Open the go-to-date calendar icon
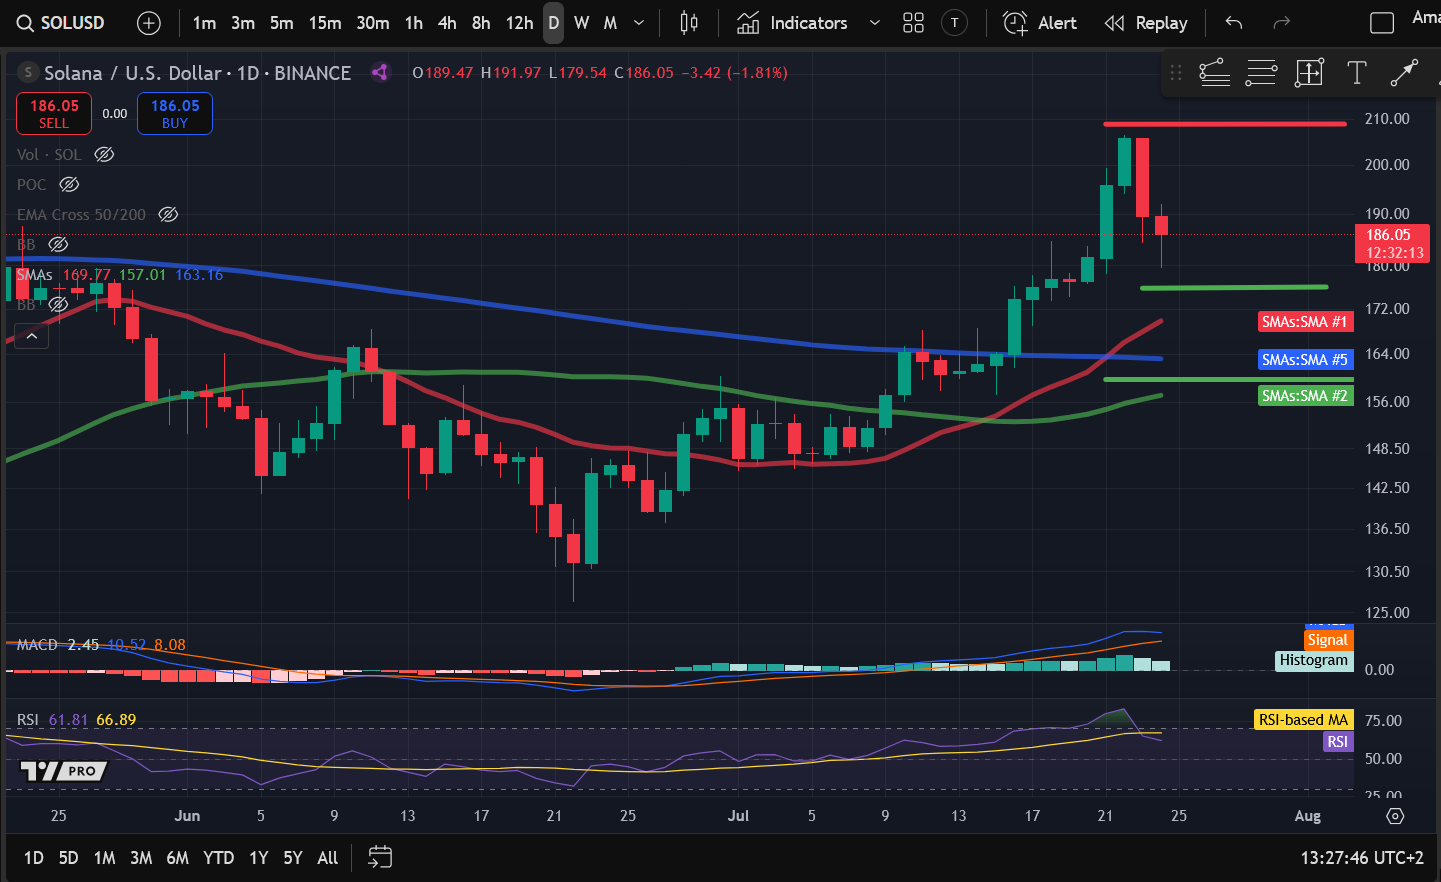Screen dimensions: 1441x882 coord(380,857)
